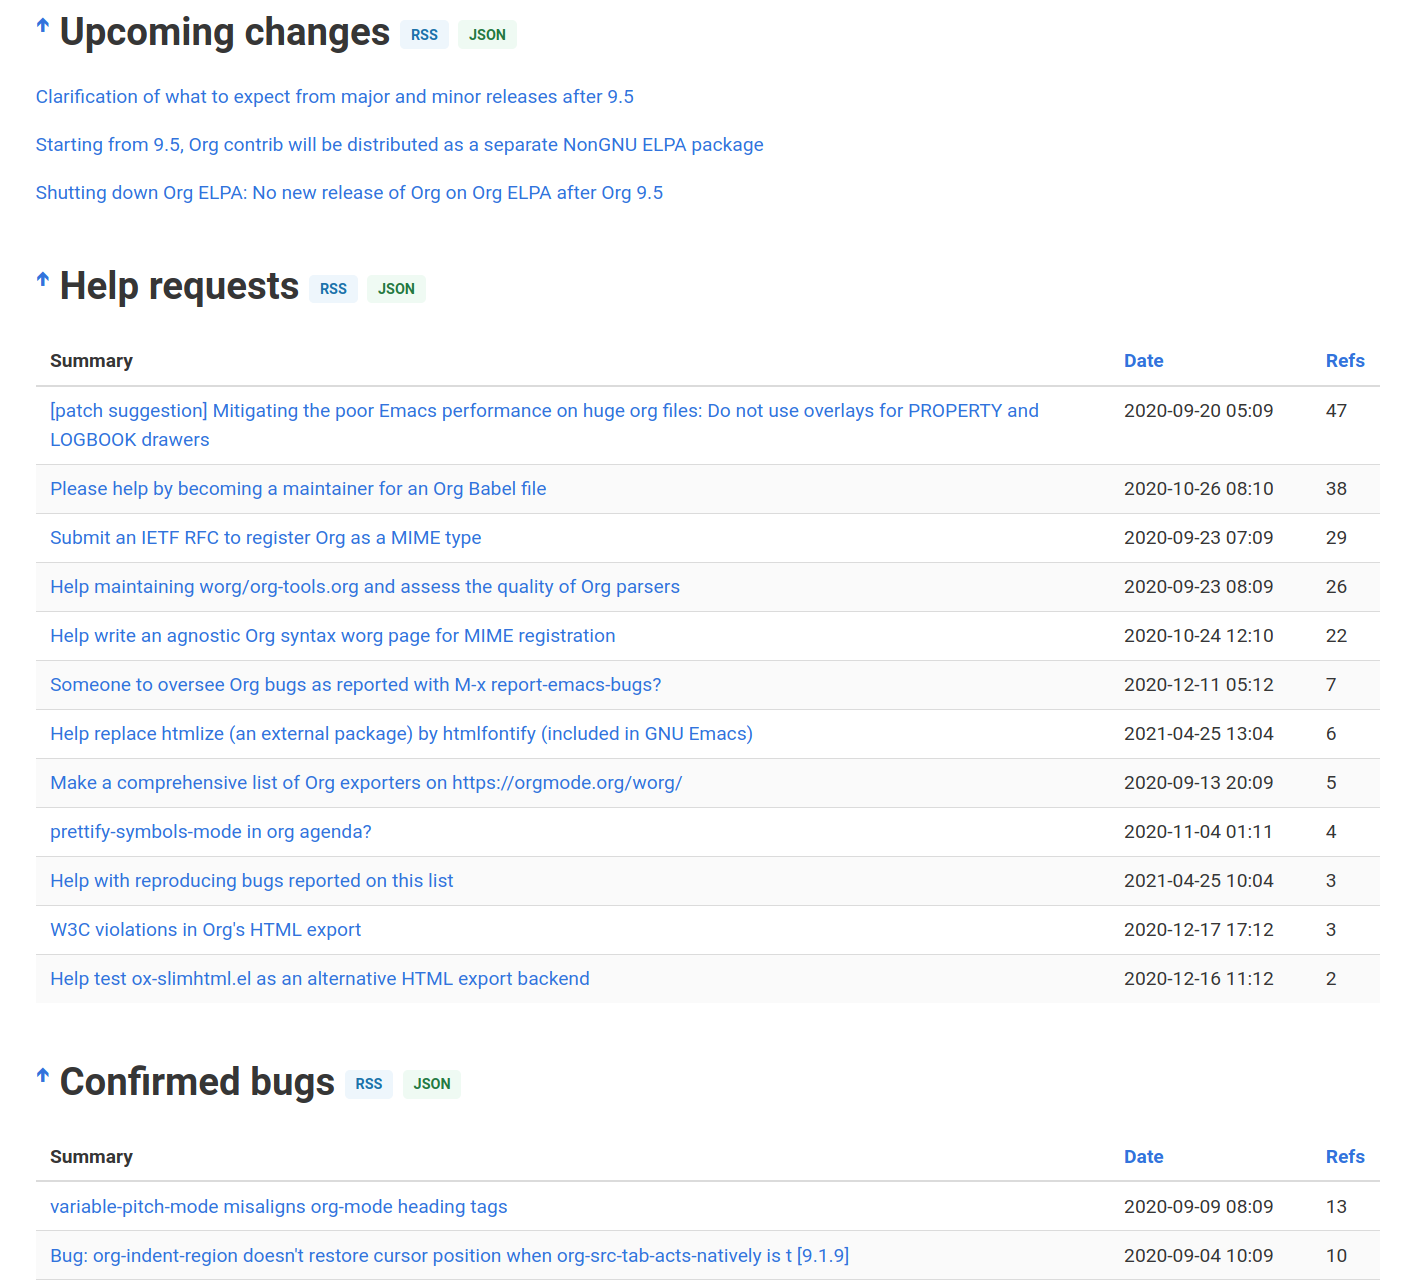Open the RSS feed for Upcoming changes

coord(424,34)
